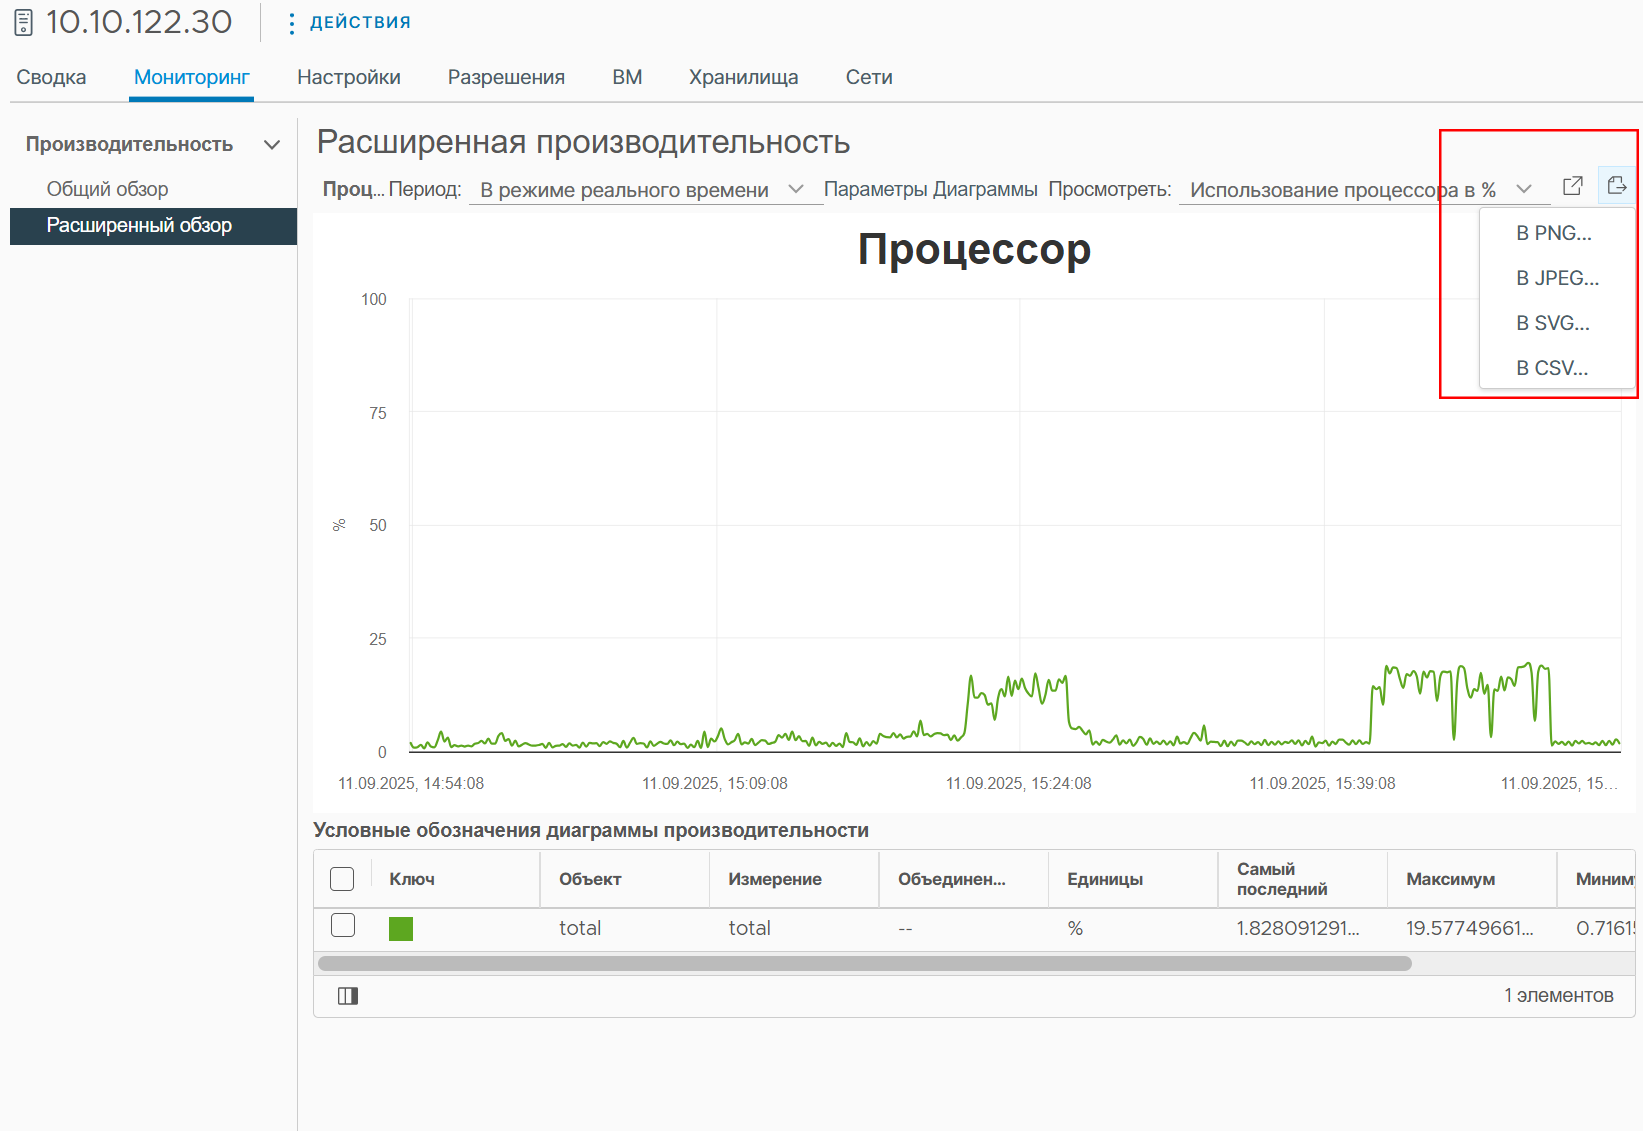Sort by the Измерение column header
Image resolution: width=1643 pixels, height=1131 pixels.
[x=775, y=879]
